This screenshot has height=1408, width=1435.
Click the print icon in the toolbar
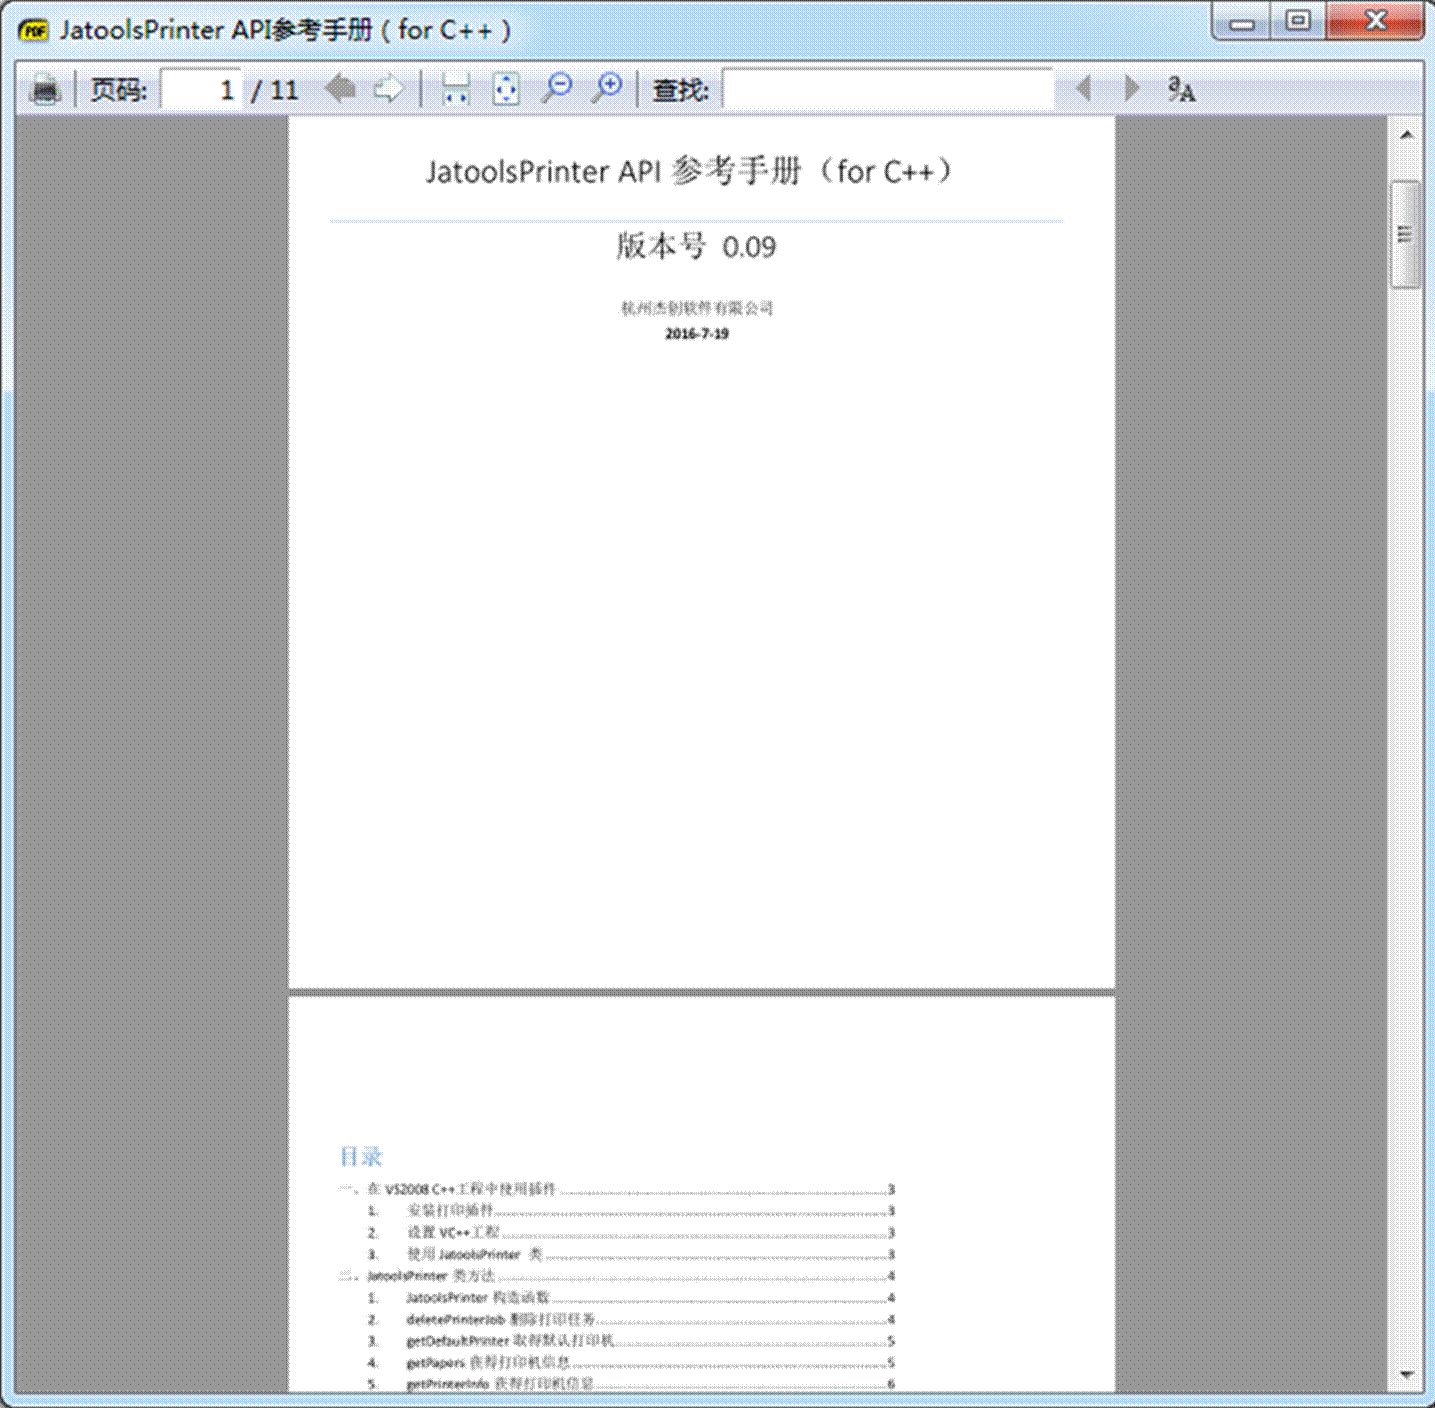click(45, 90)
